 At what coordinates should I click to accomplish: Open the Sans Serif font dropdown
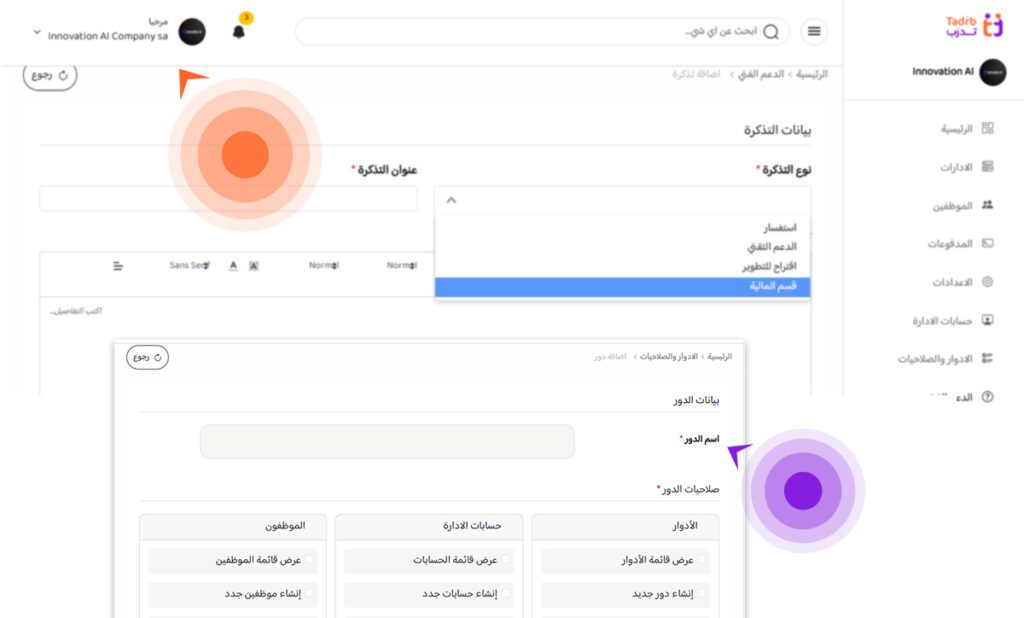[x=189, y=265]
